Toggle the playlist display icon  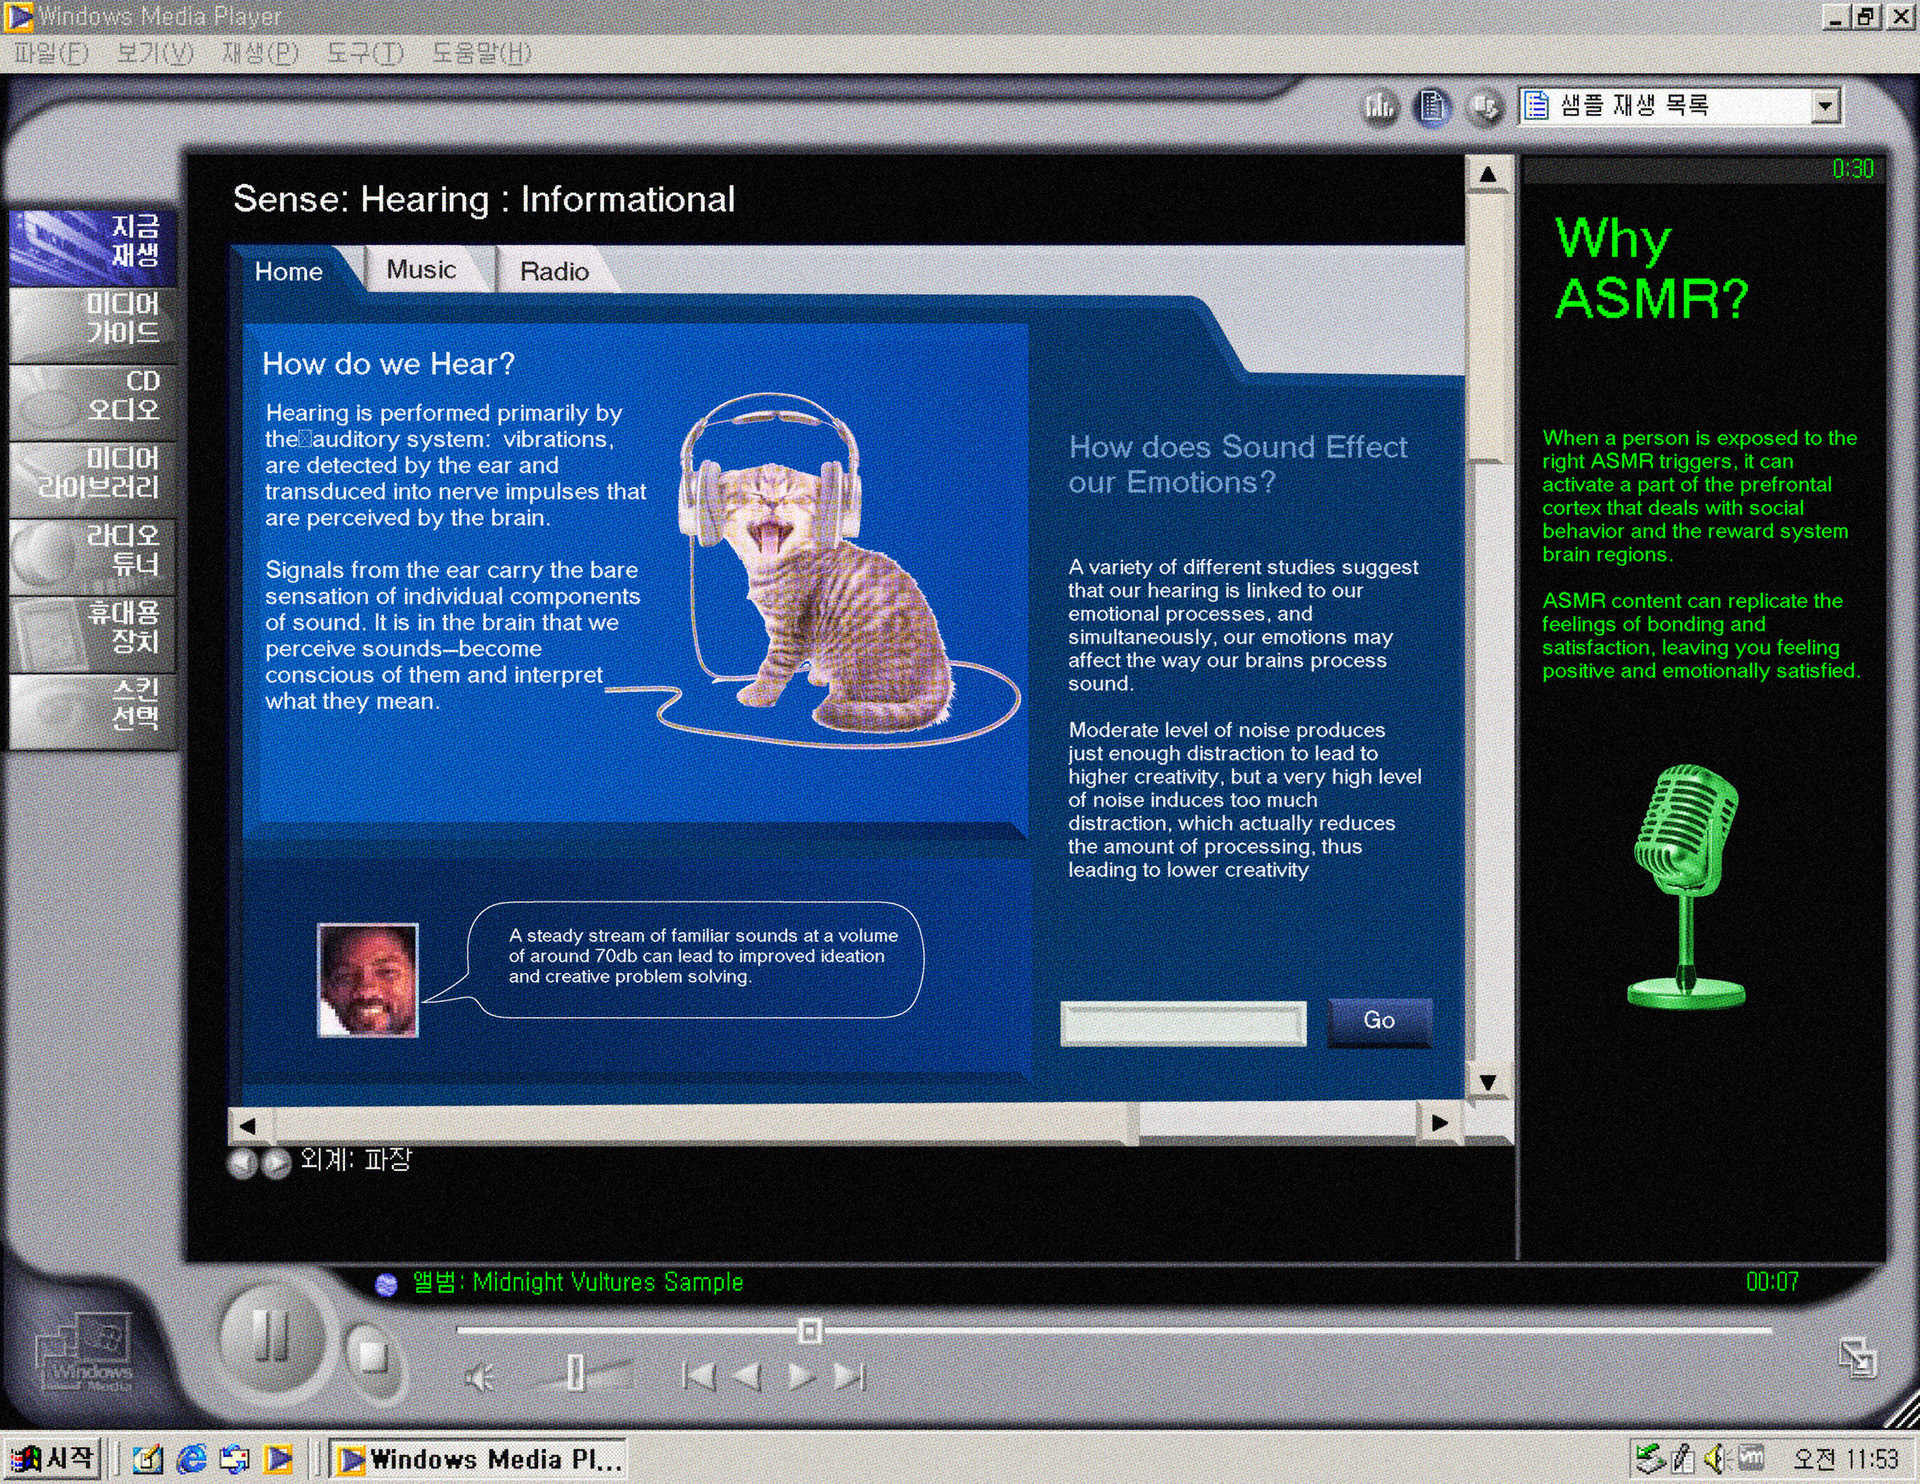[x=1432, y=106]
